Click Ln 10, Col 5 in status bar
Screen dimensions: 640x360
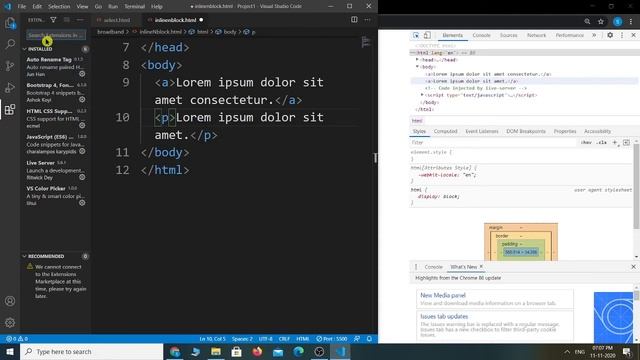pyautogui.click(x=212, y=339)
